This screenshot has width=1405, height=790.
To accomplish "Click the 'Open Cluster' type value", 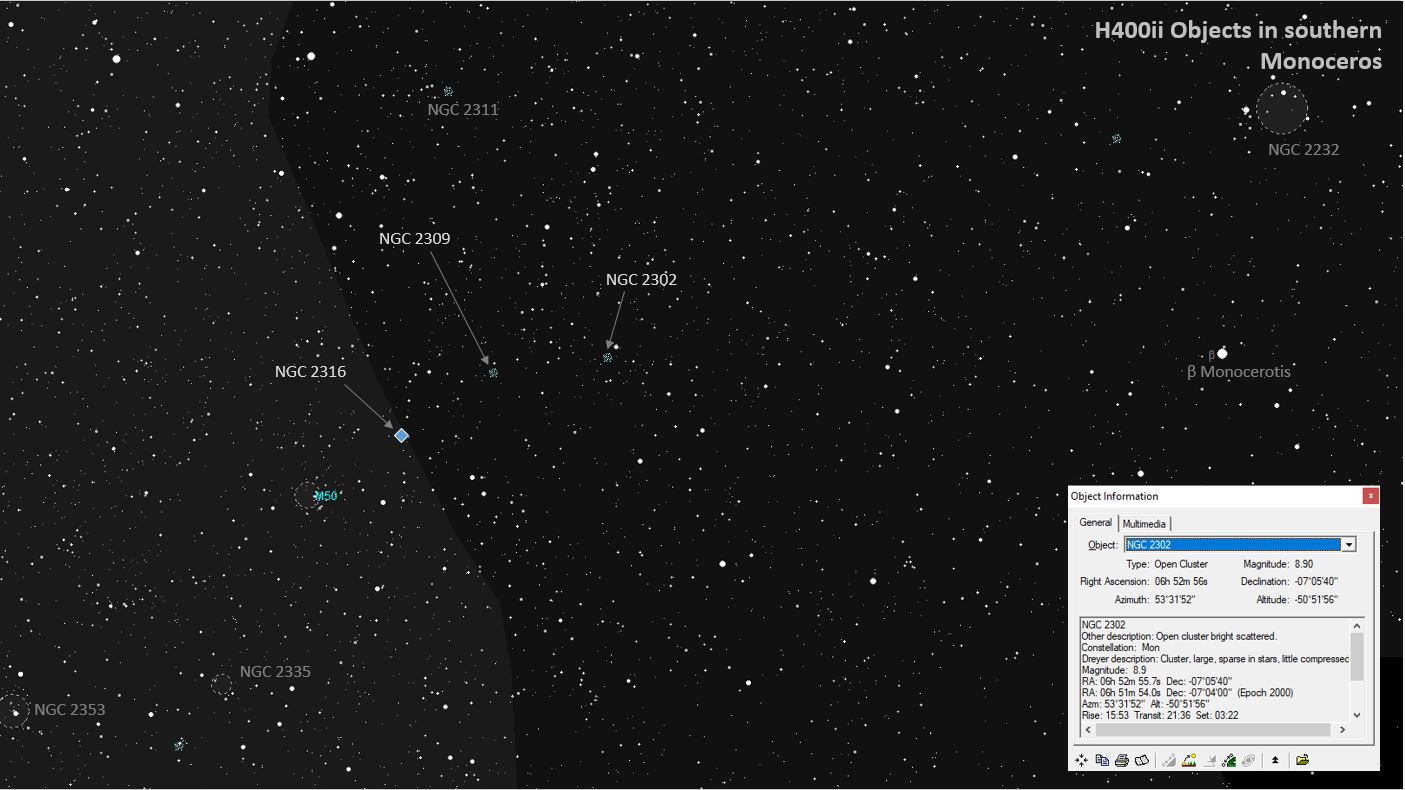I will [x=1181, y=564].
